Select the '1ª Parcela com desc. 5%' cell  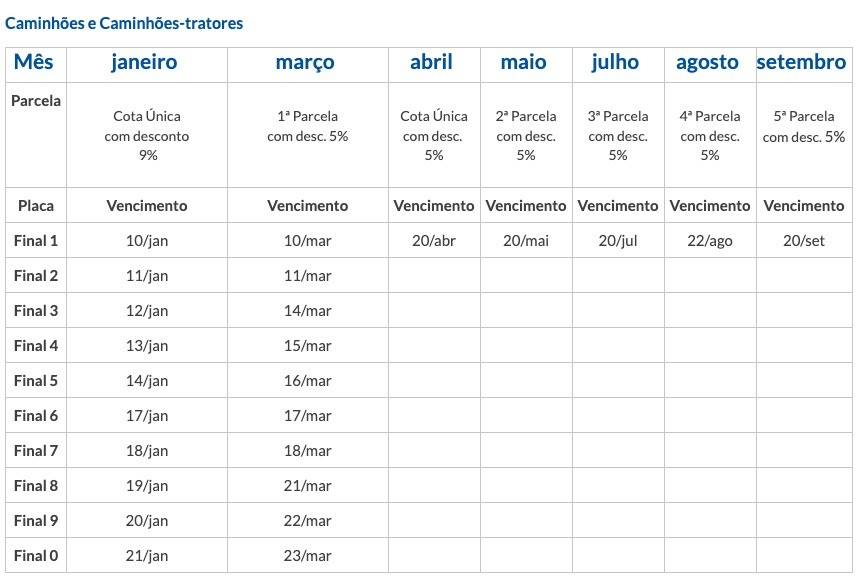(307, 126)
